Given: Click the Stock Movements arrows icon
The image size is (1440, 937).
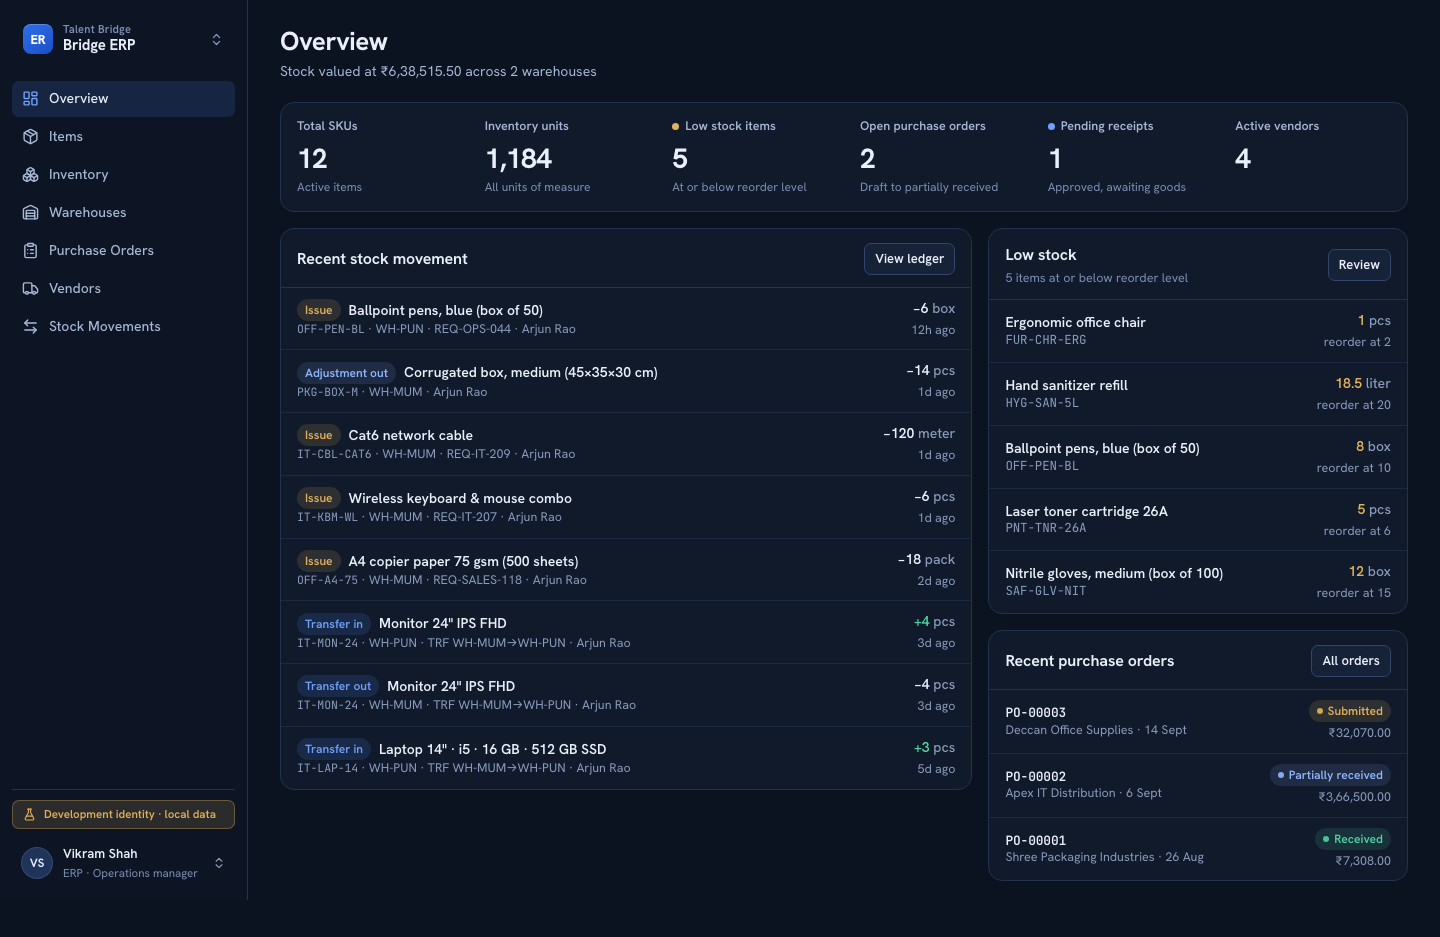Looking at the screenshot, I should click(30, 326).
